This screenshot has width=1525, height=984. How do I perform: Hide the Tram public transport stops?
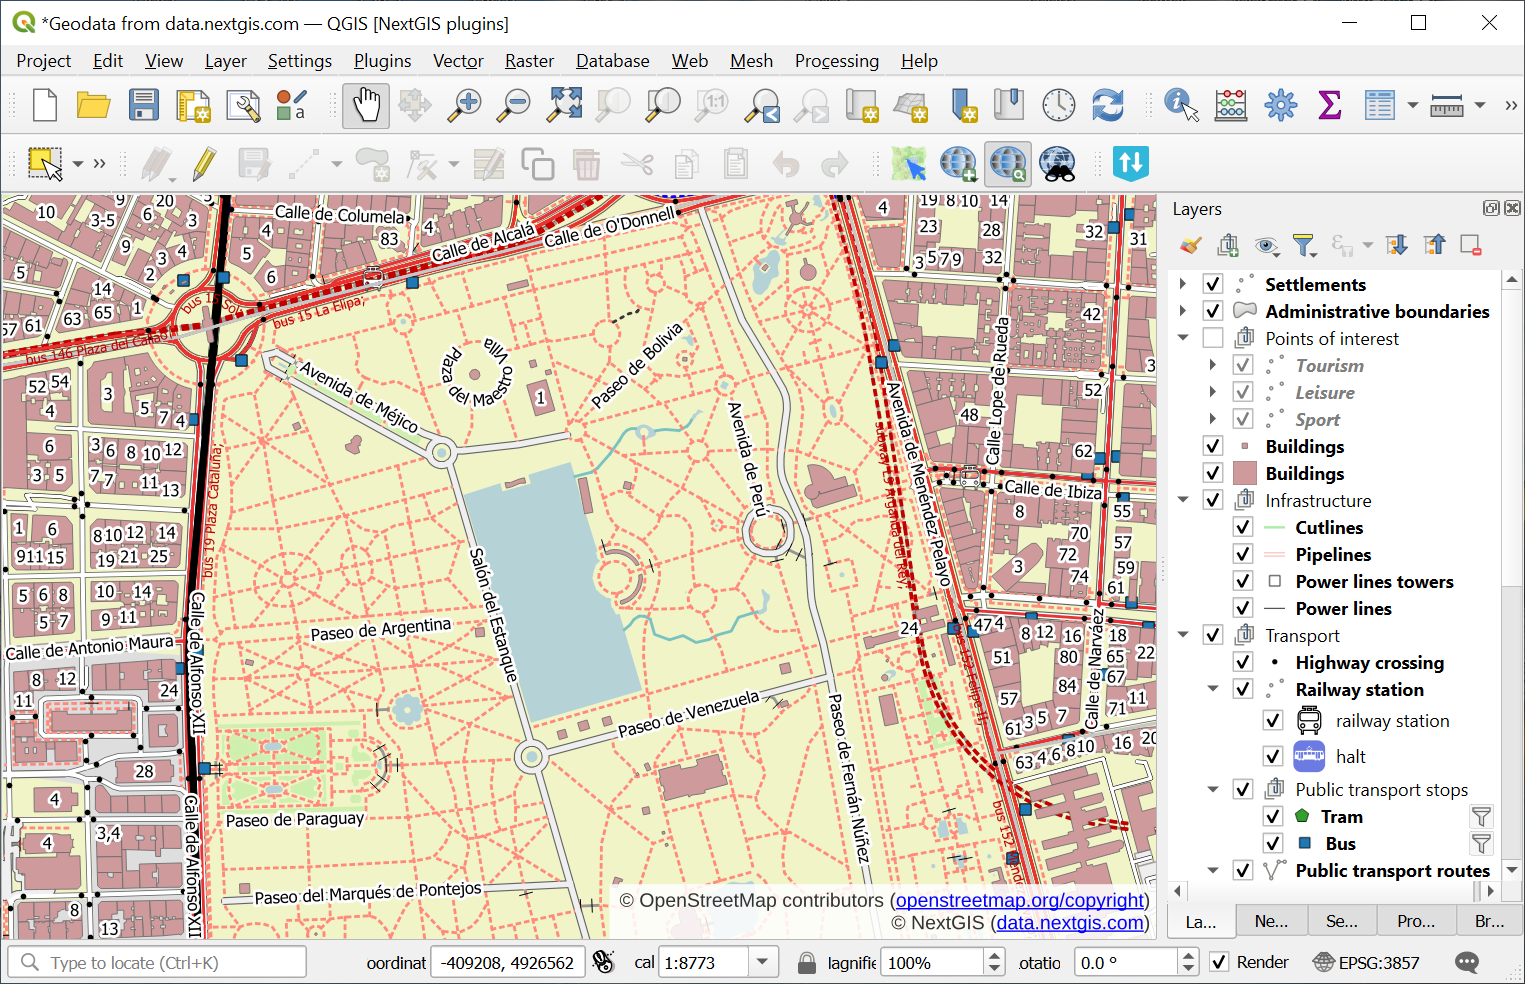(x=1273, y=816)
